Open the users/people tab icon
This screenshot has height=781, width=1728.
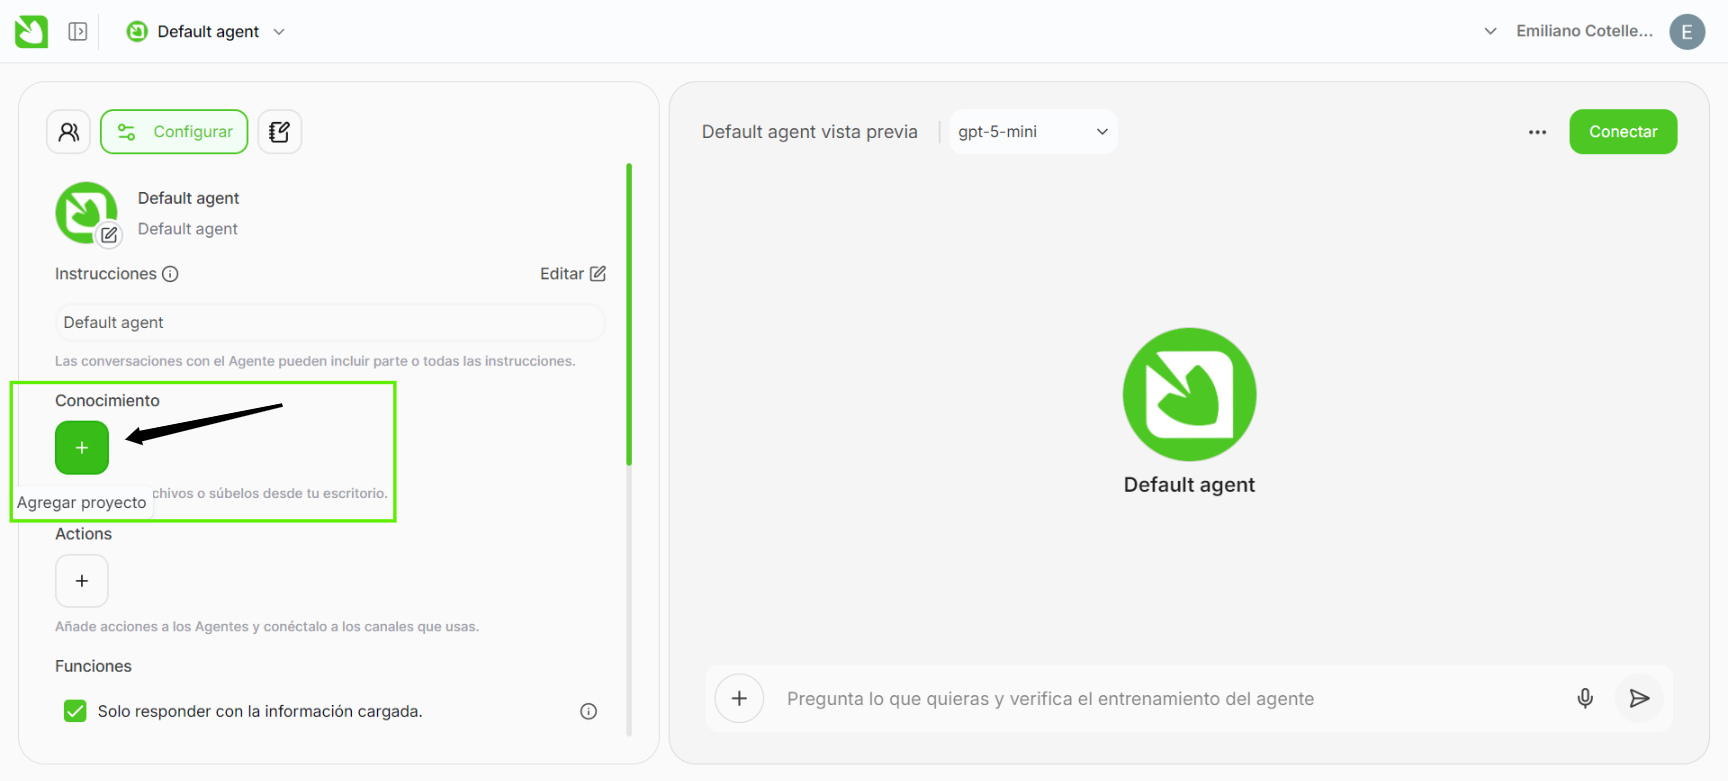[69, 132]
